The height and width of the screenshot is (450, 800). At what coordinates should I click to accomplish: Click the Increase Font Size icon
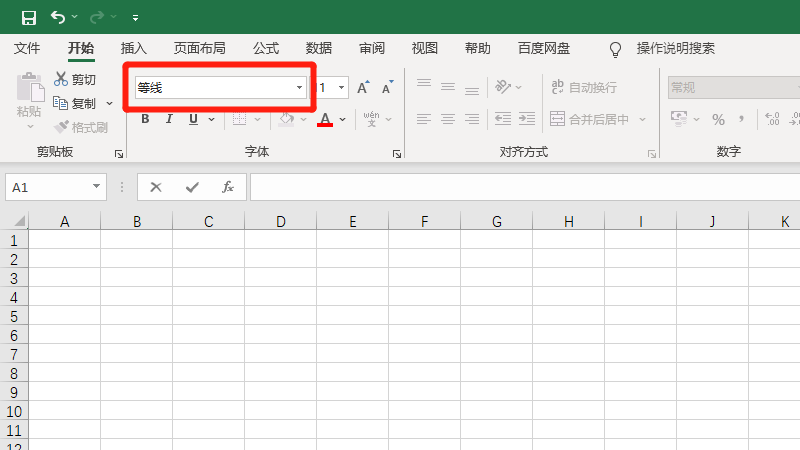[363, 88]
